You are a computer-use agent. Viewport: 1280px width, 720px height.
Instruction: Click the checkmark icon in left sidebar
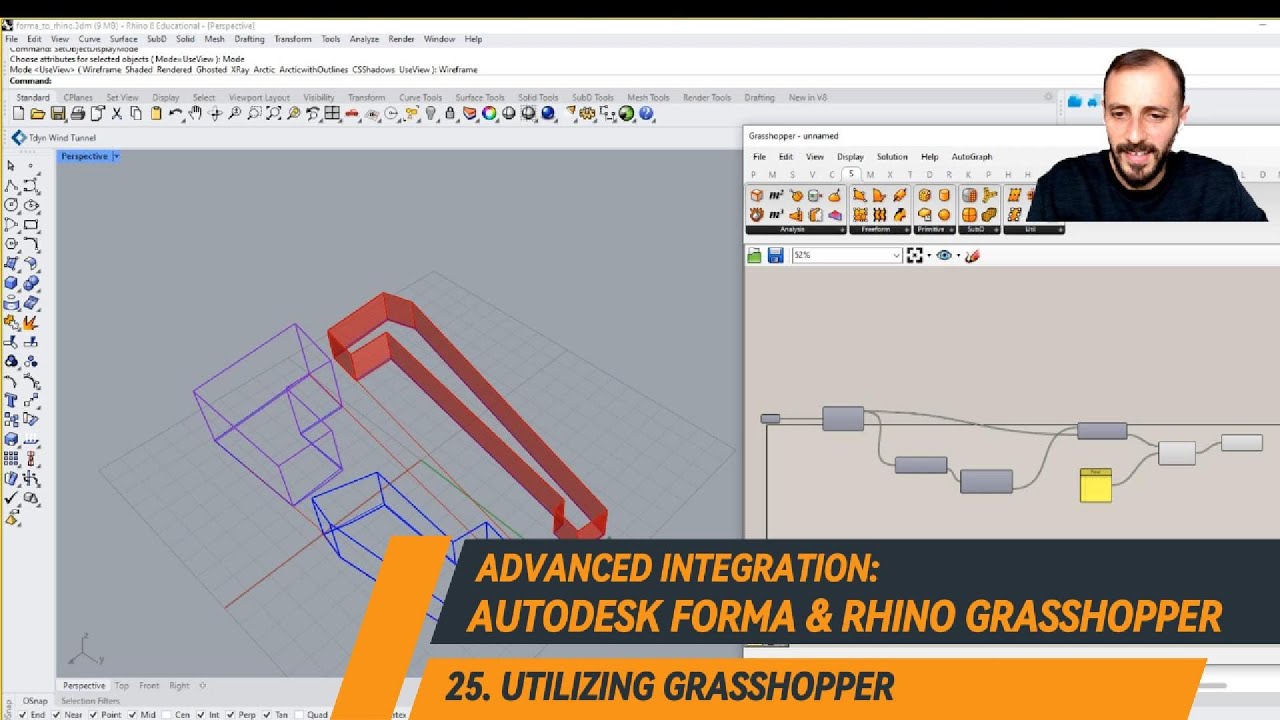point(11,497)
